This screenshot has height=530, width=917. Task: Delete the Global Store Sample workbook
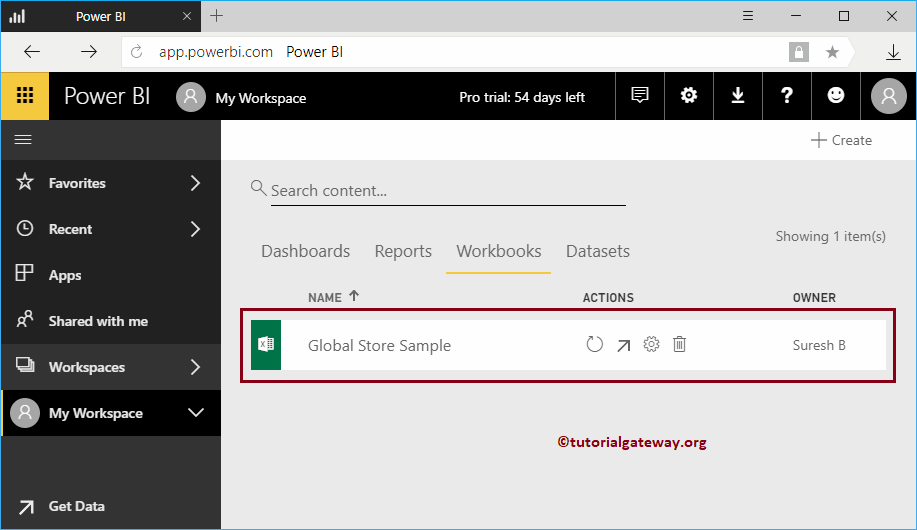(679, 344)
